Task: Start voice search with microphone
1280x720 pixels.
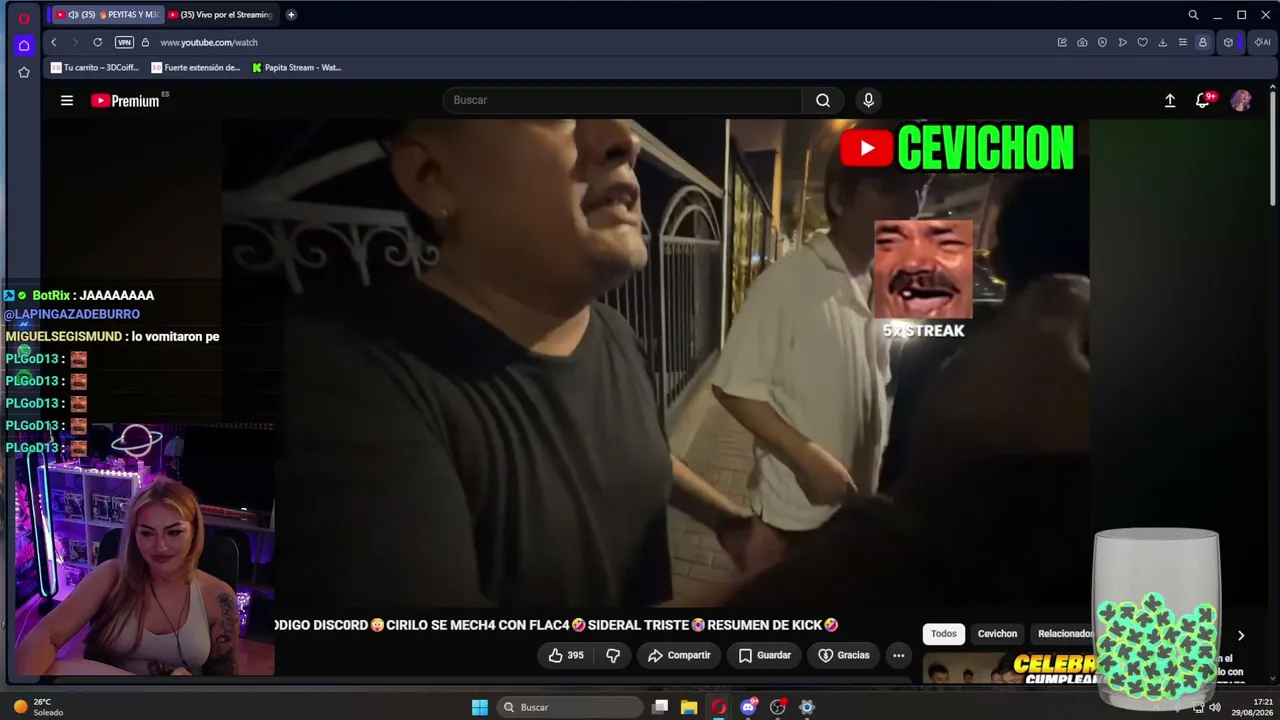Action: 868,100
